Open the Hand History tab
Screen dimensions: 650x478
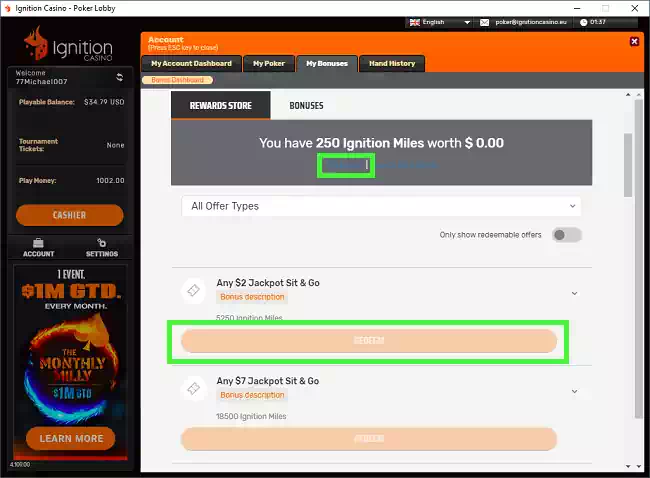pyautogui.click(x=392, y=63)
